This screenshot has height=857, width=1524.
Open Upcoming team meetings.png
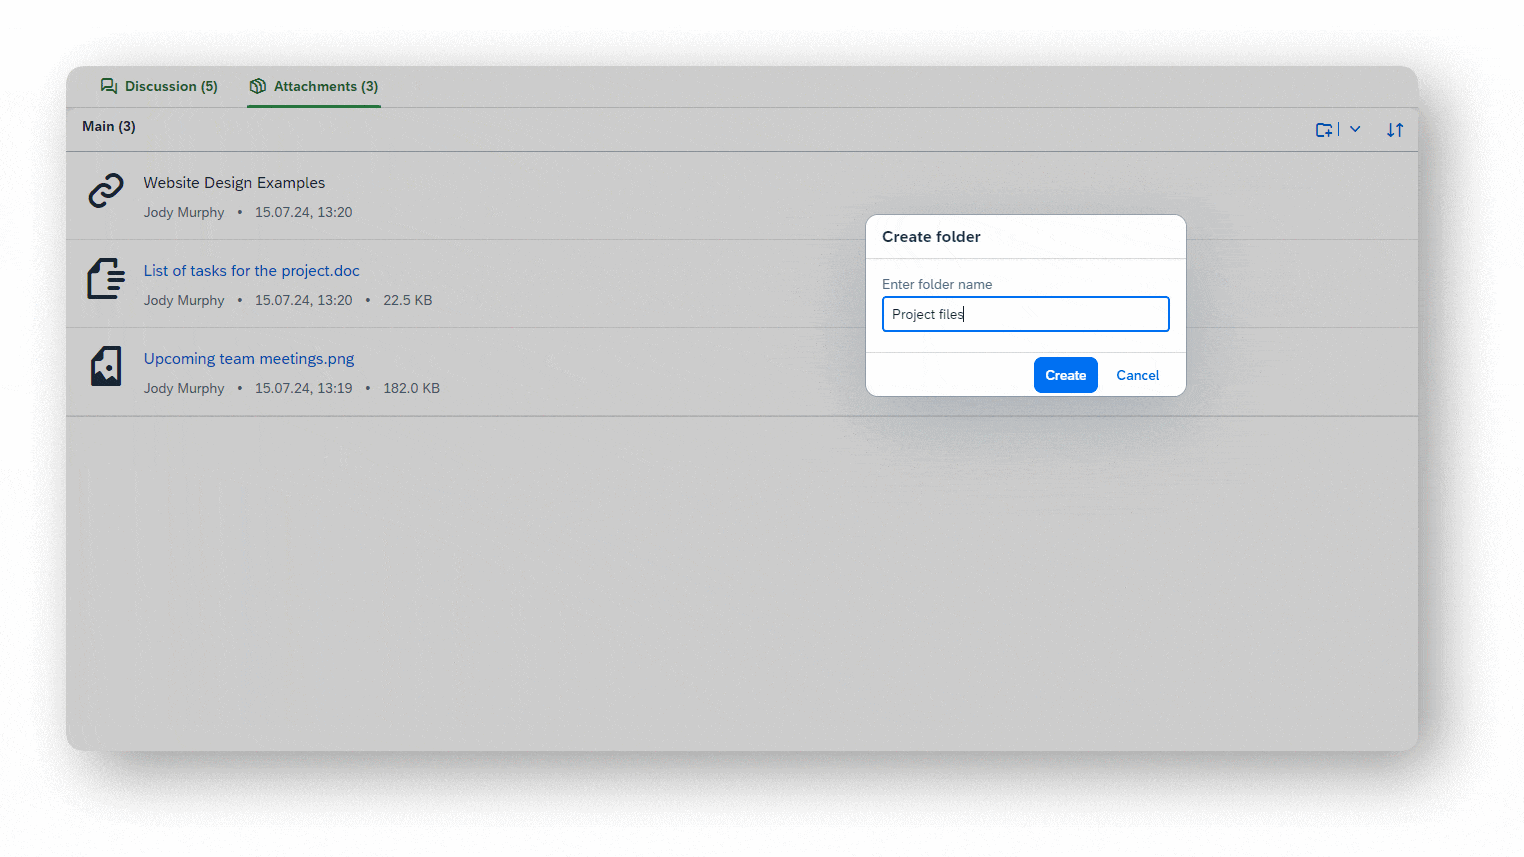(249, 359)
